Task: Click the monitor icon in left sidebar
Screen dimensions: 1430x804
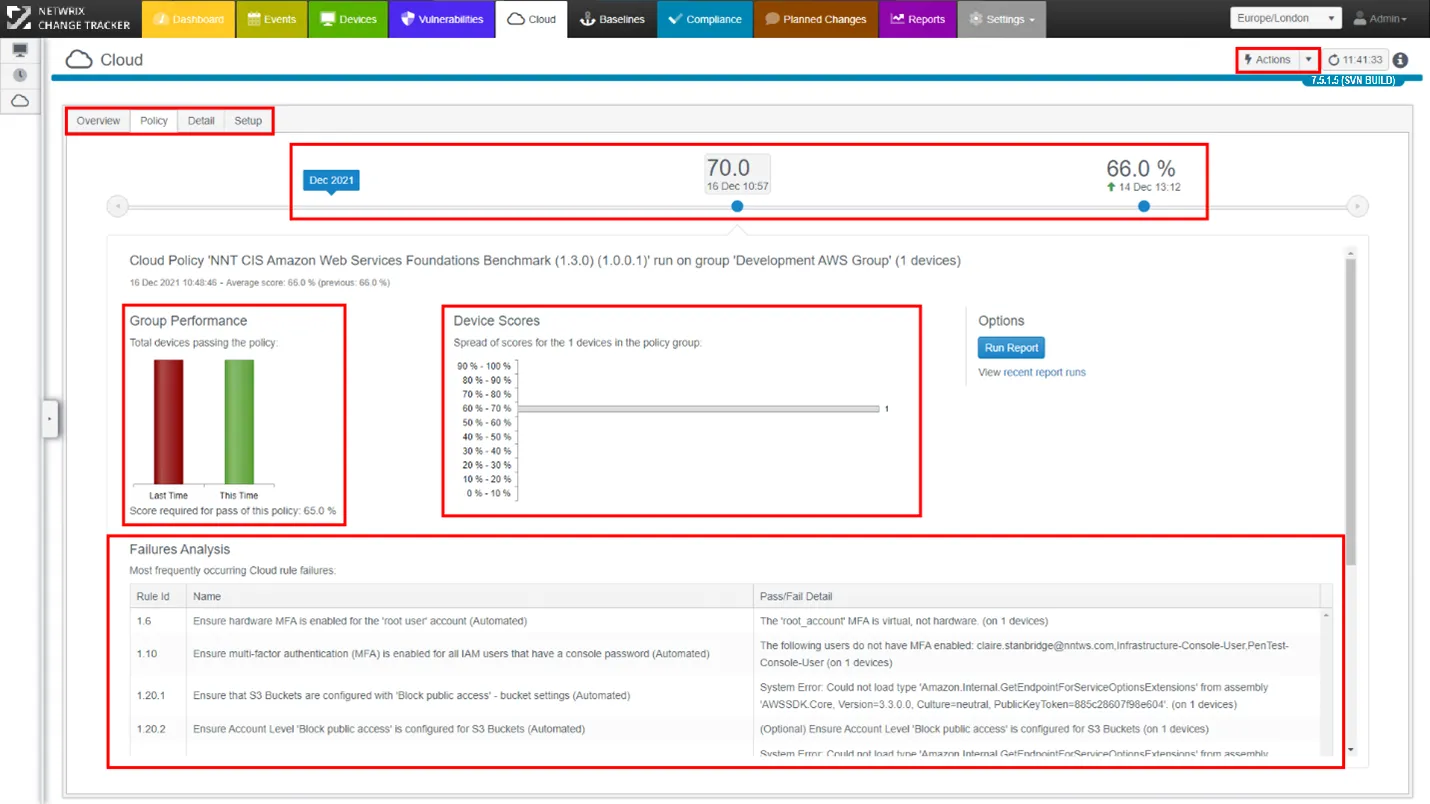Action: coord(20,50)
